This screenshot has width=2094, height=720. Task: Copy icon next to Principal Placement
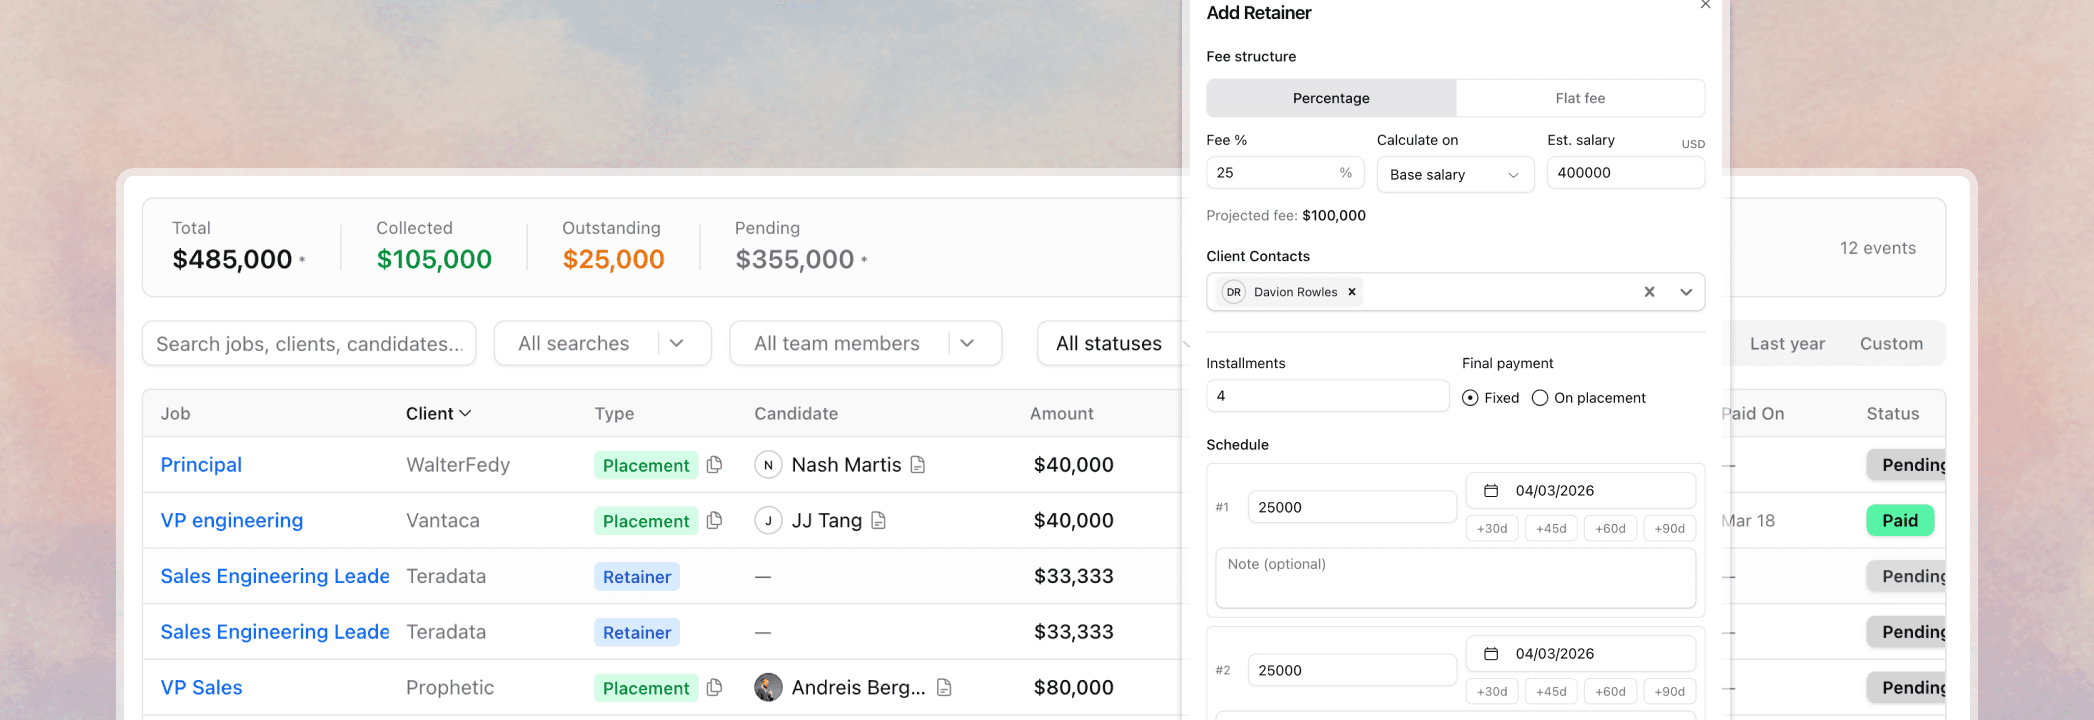(x=714, y=464)
